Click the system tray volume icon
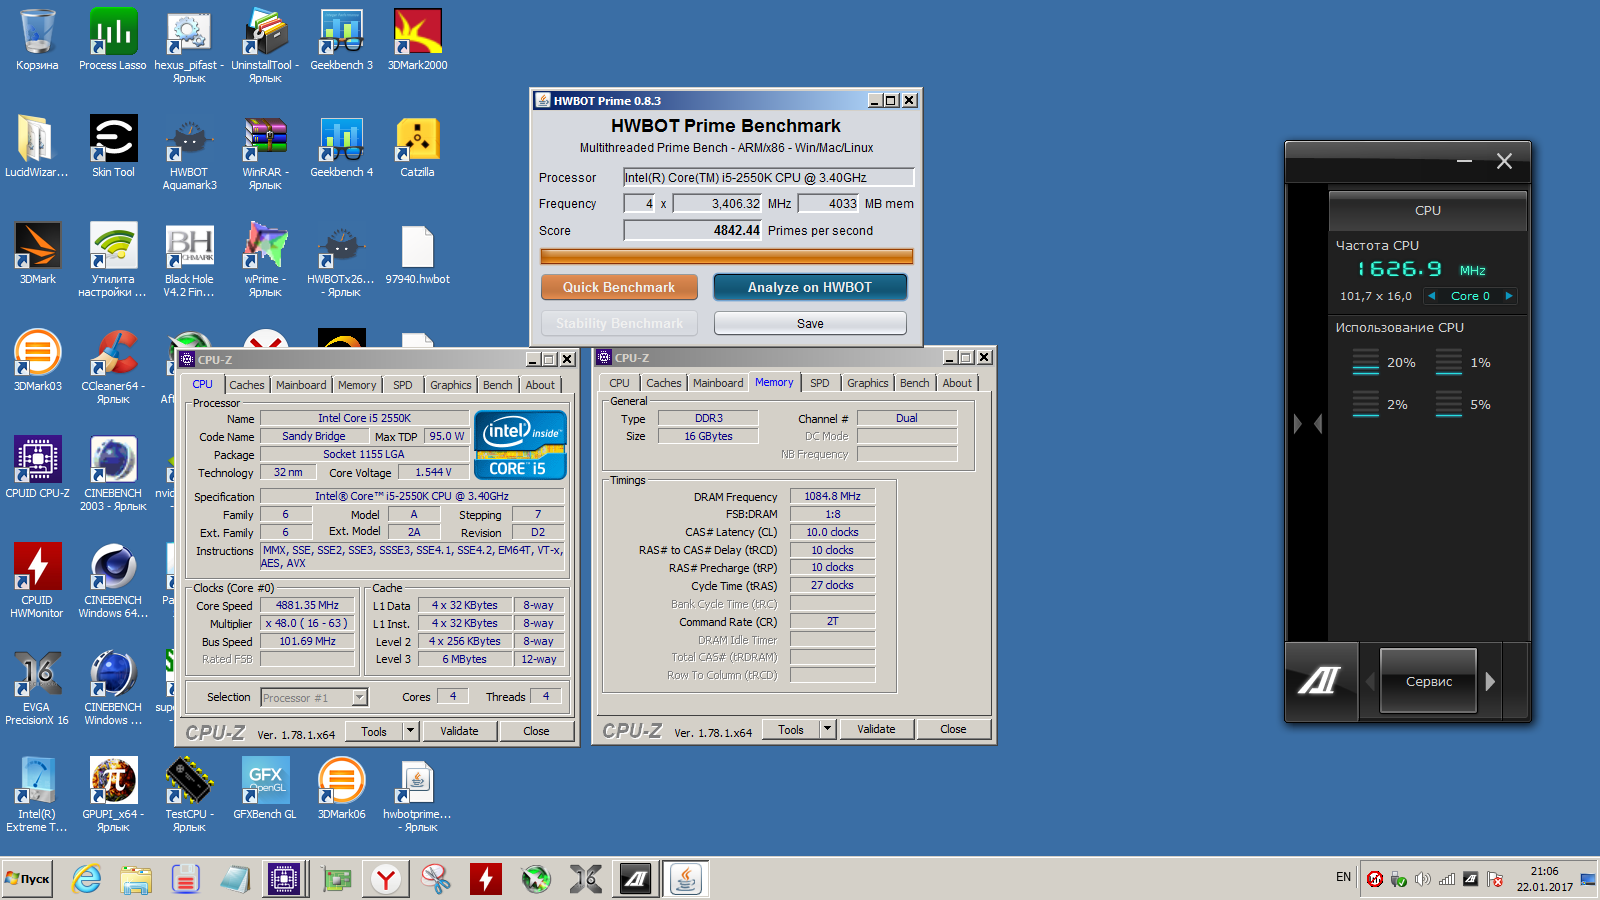This screenshot has height=900, width=1600. tap(1422, 879)
